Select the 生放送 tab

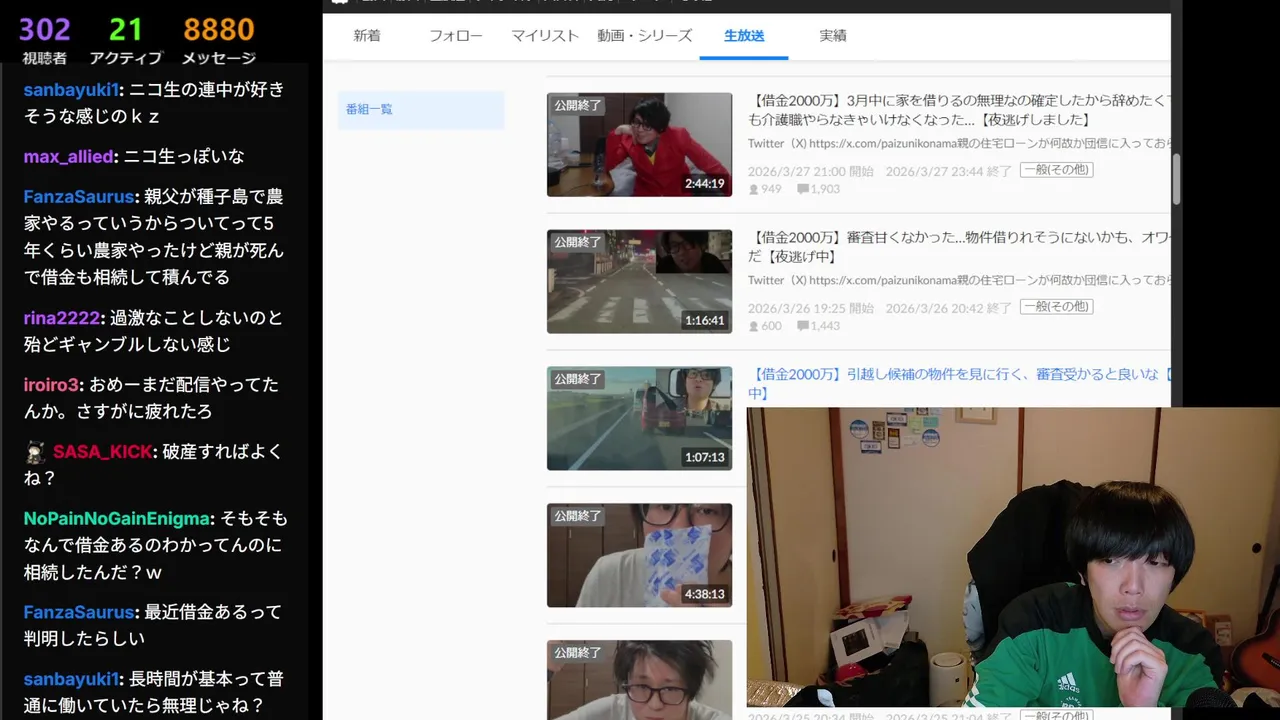(x=744, y=36)
